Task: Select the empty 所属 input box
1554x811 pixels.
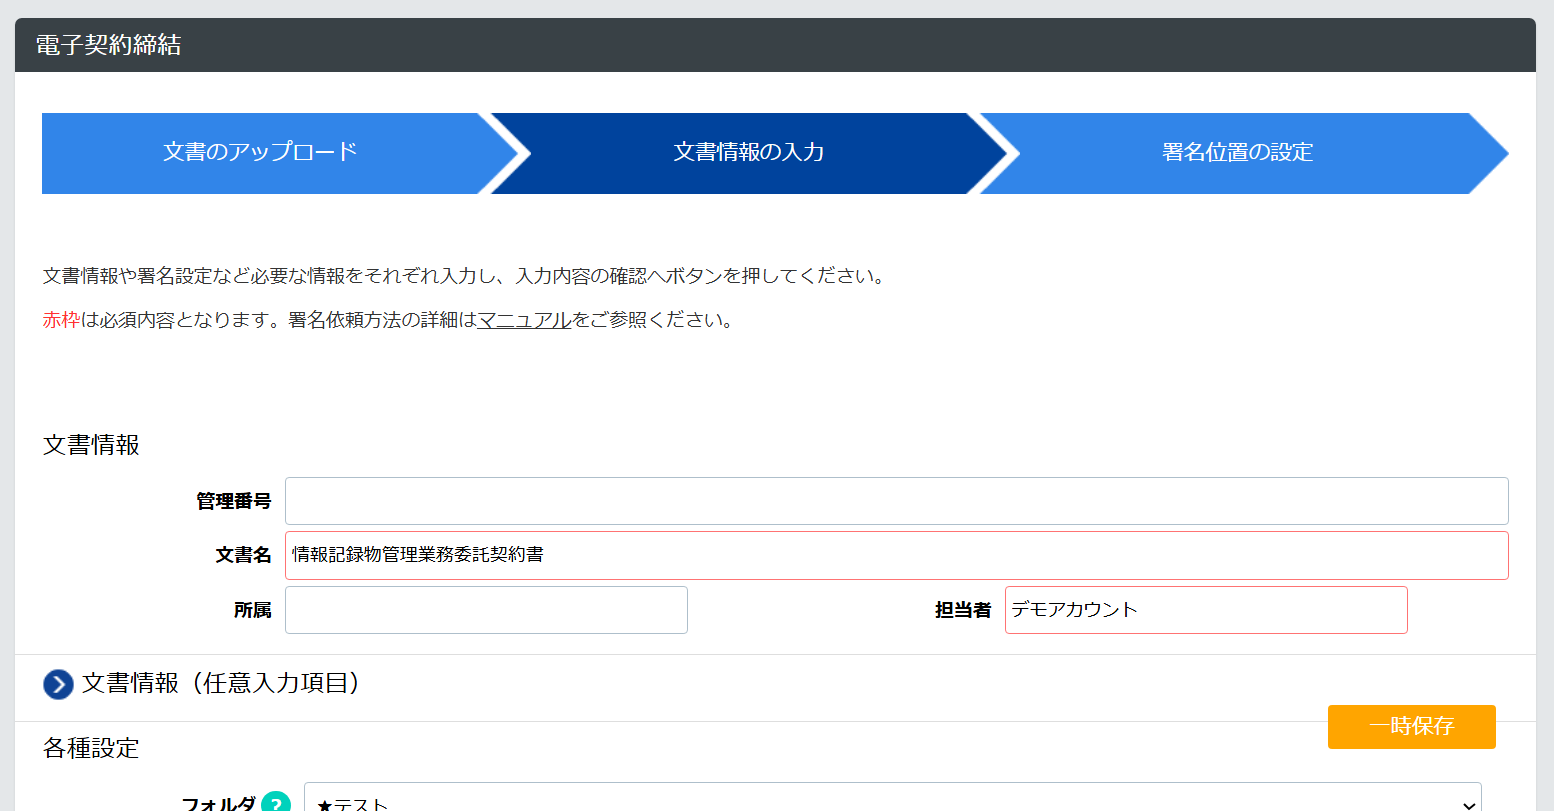Action: pyautogui.click(x=486, y=610)
